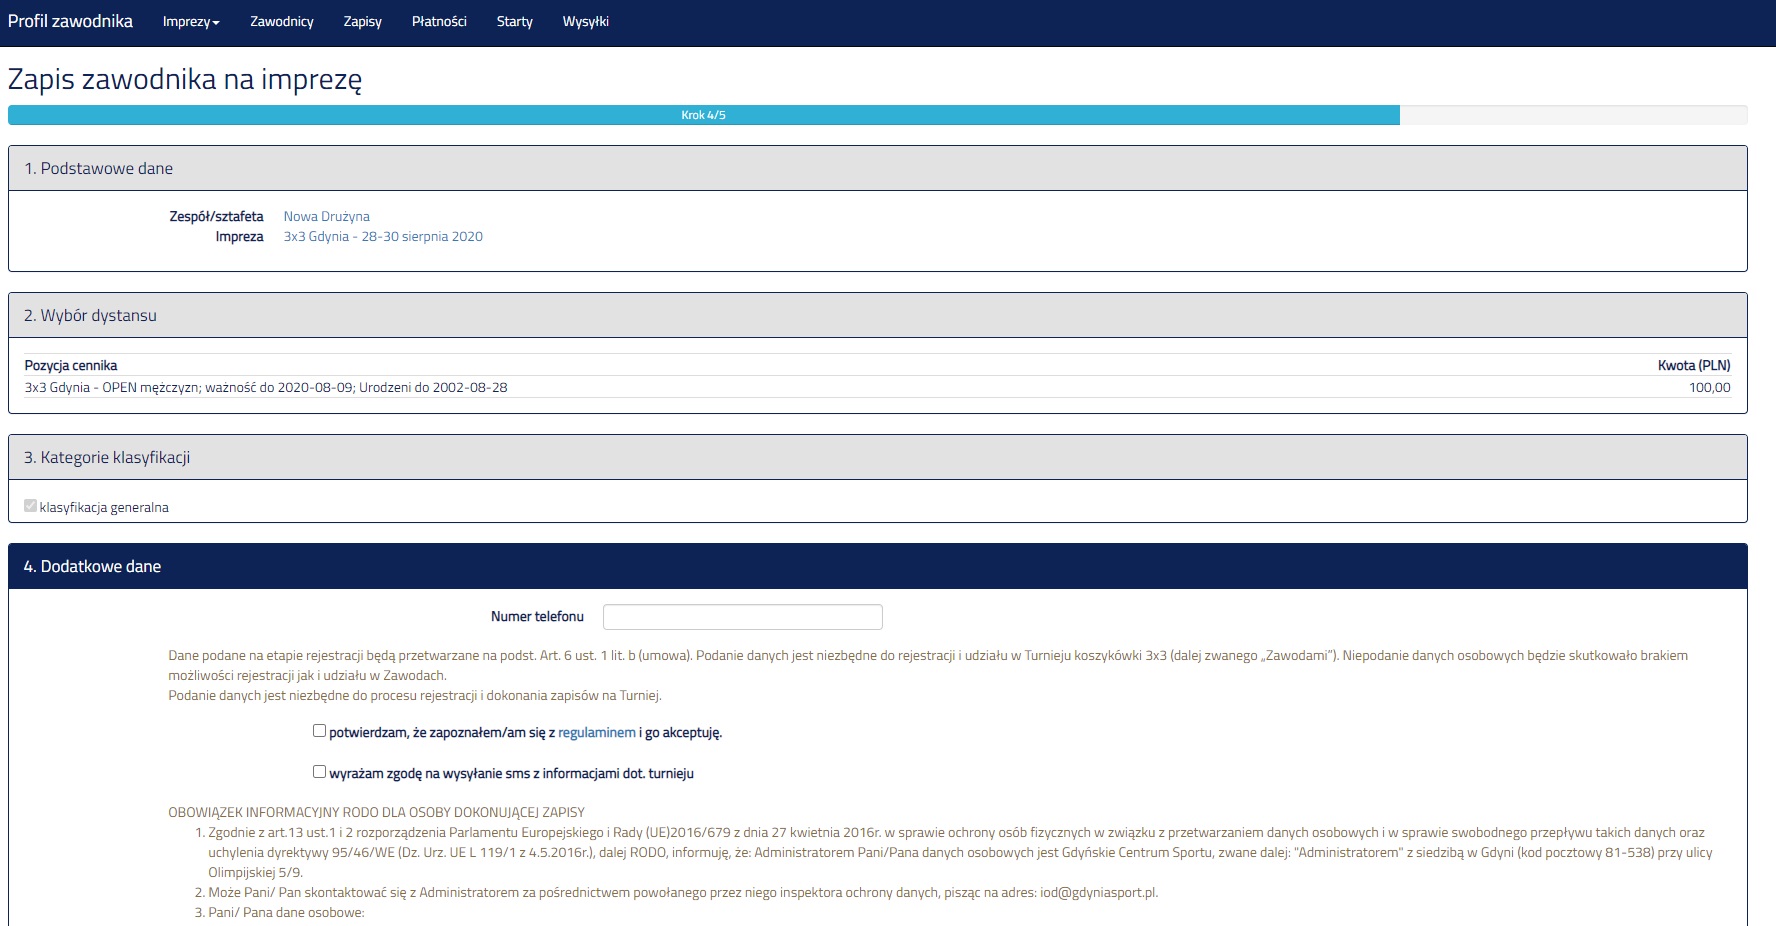Open the Imprezy dropdown menu
Viewport: 1776px width, 926px height.
coord(190,22)
